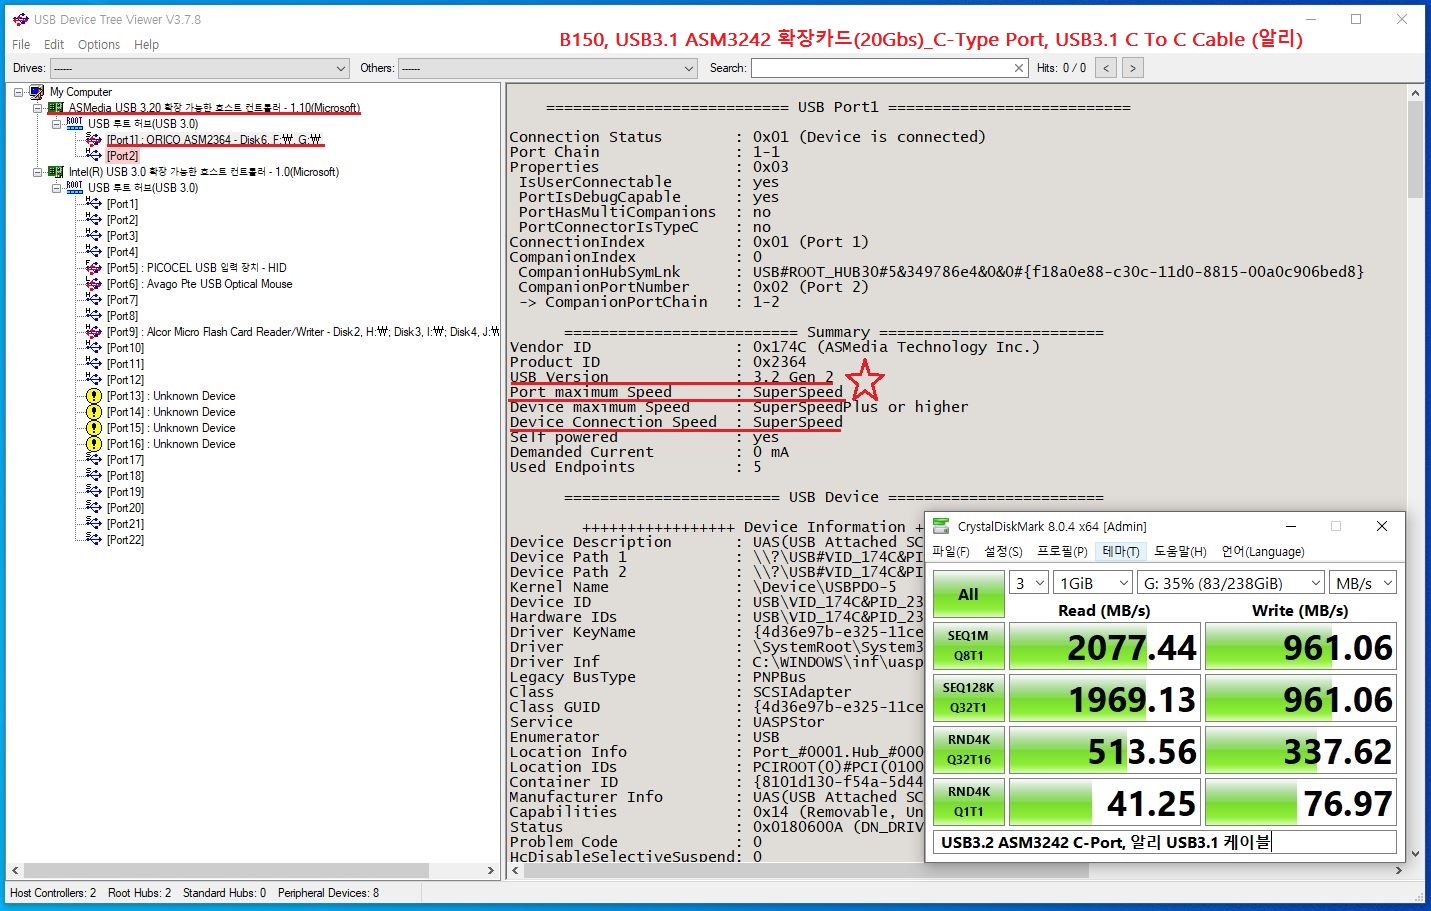The height and width of the screenshot is (911, 1431).
Task: Select the ASMedia USB 3.20 host controller icon
Action: click(x=56, y=108)
